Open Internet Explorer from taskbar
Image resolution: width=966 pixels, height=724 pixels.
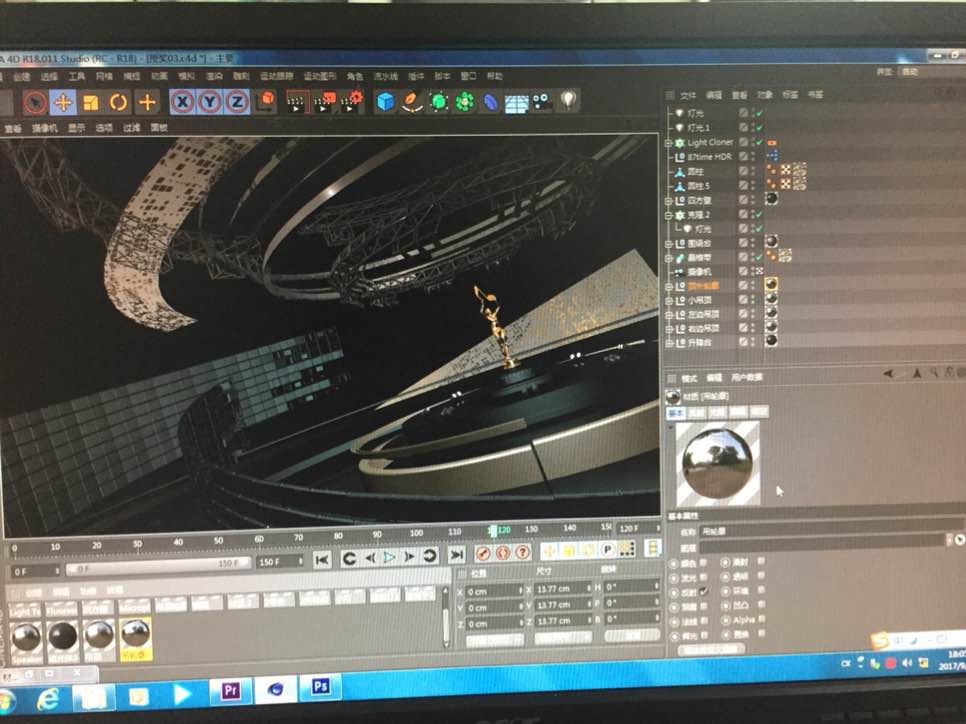click(48, 699)
